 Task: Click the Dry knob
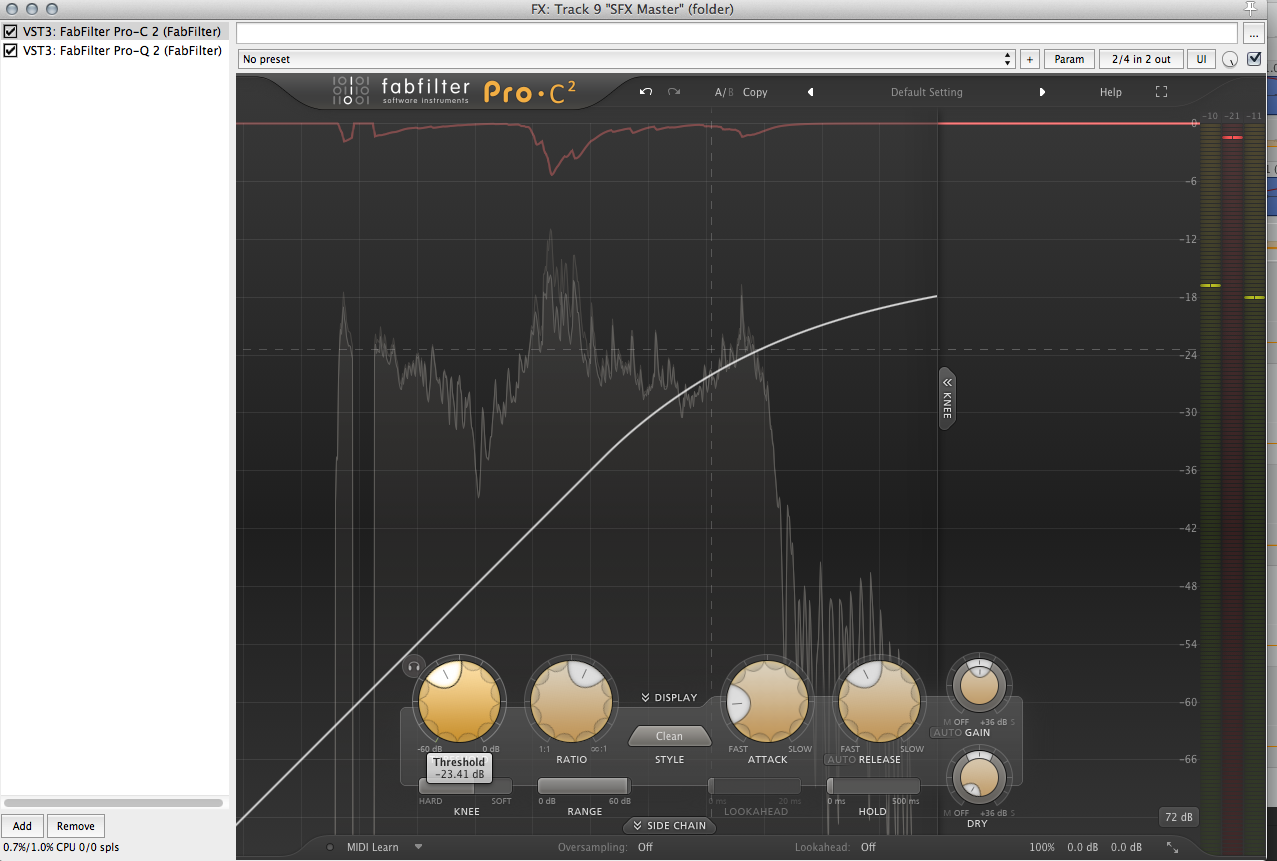[979, 776]
